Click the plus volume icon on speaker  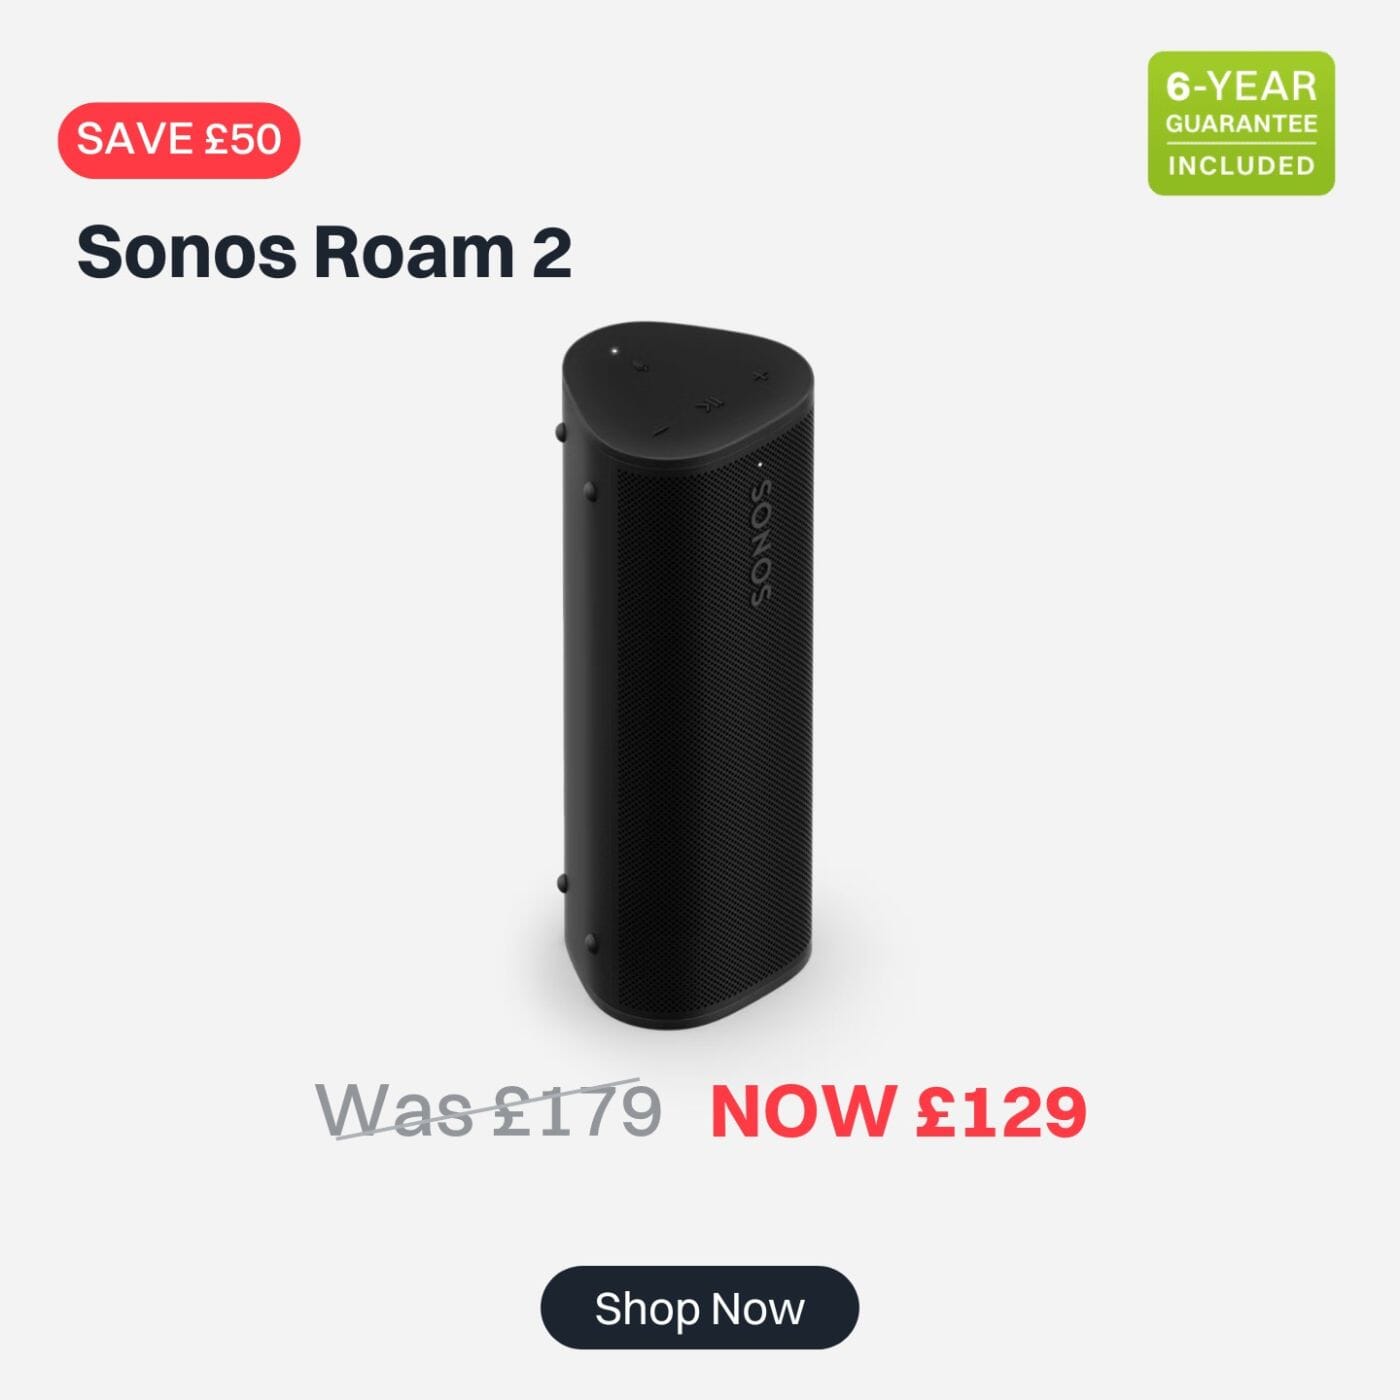click(759, 376)
